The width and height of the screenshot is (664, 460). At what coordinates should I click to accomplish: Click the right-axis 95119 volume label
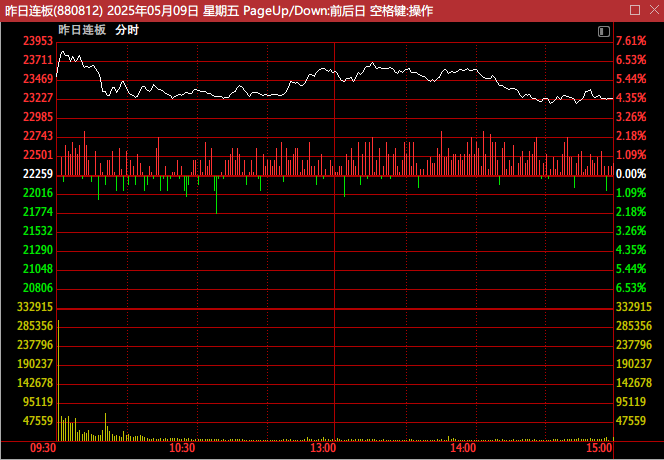631,402
